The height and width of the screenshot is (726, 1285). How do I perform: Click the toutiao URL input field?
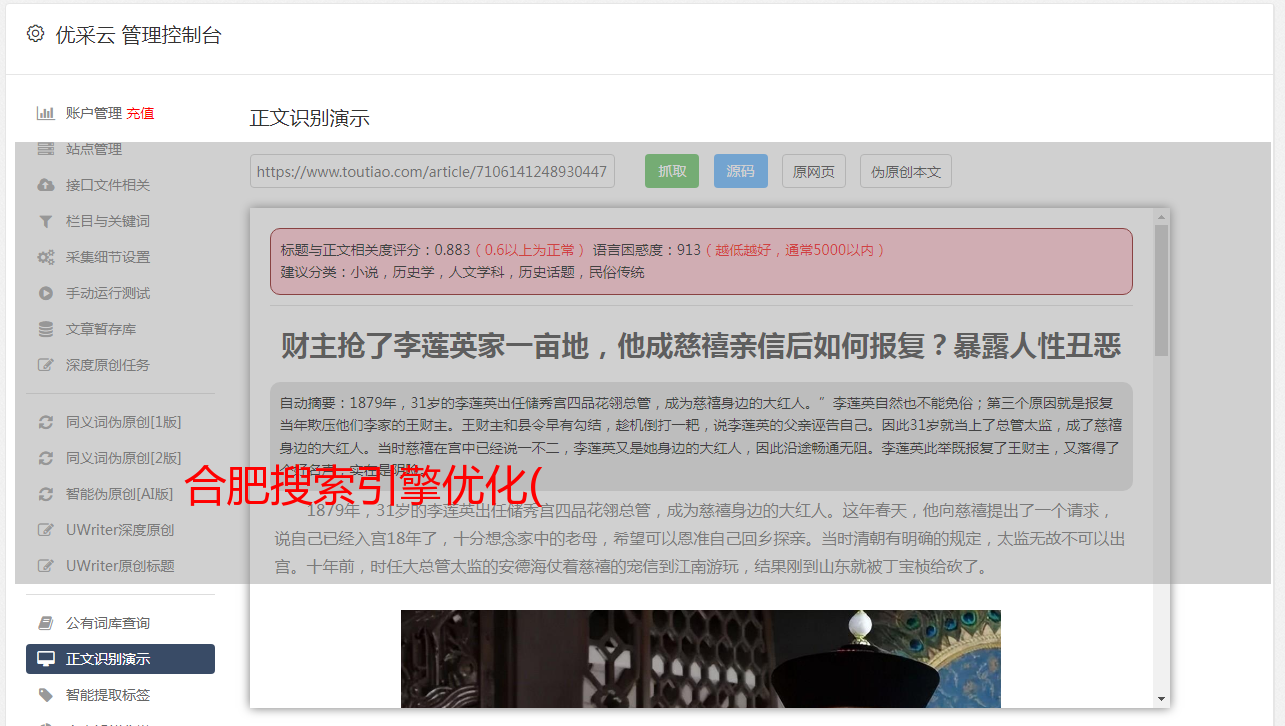pyautogui.click(x=432, y=171)
